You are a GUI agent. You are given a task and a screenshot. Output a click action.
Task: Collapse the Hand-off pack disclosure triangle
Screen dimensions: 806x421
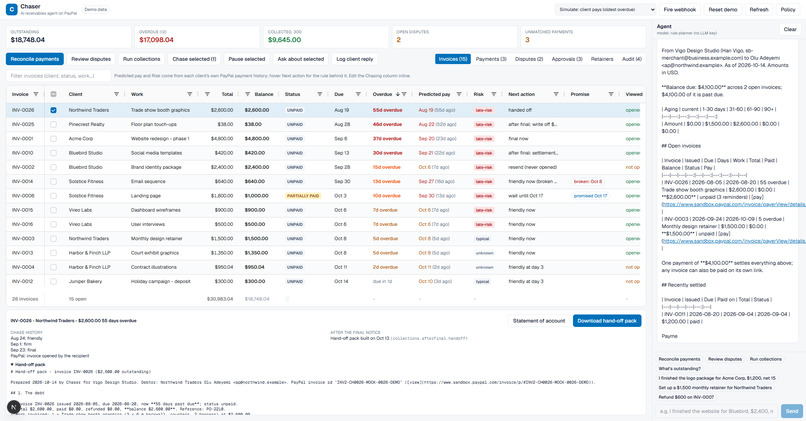click(12, 364)
